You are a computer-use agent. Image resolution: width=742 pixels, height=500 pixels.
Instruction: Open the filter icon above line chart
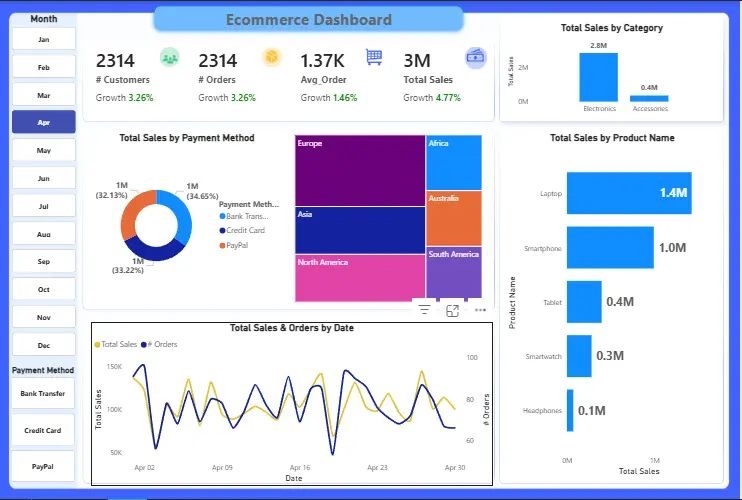424,310
